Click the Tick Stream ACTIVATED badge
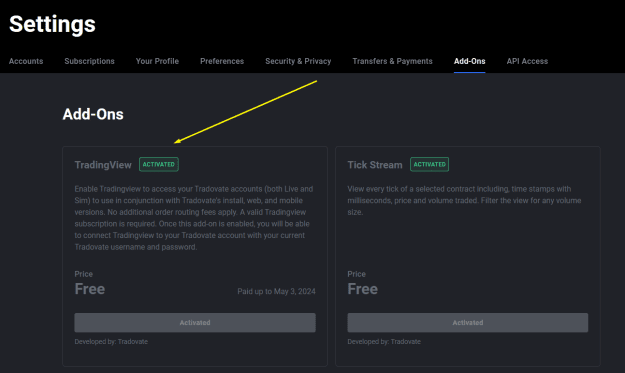 click(x=429, y=164)
